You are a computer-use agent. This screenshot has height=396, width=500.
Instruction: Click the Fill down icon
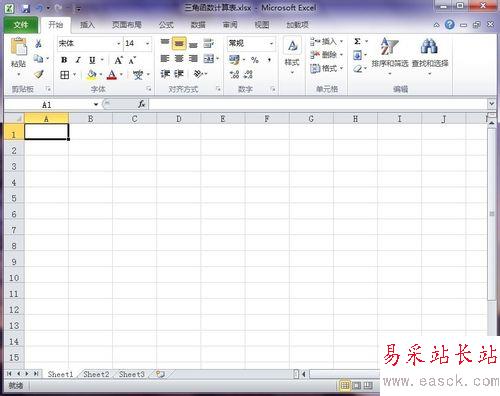click(357, 55)
